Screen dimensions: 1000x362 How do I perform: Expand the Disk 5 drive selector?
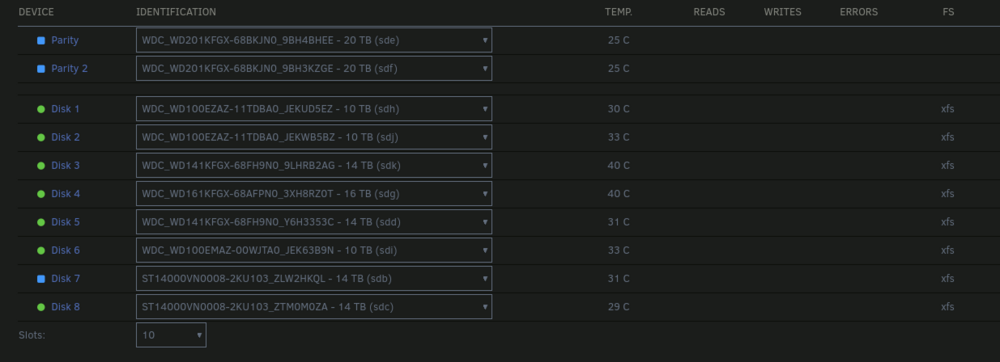tap(314, 222)
